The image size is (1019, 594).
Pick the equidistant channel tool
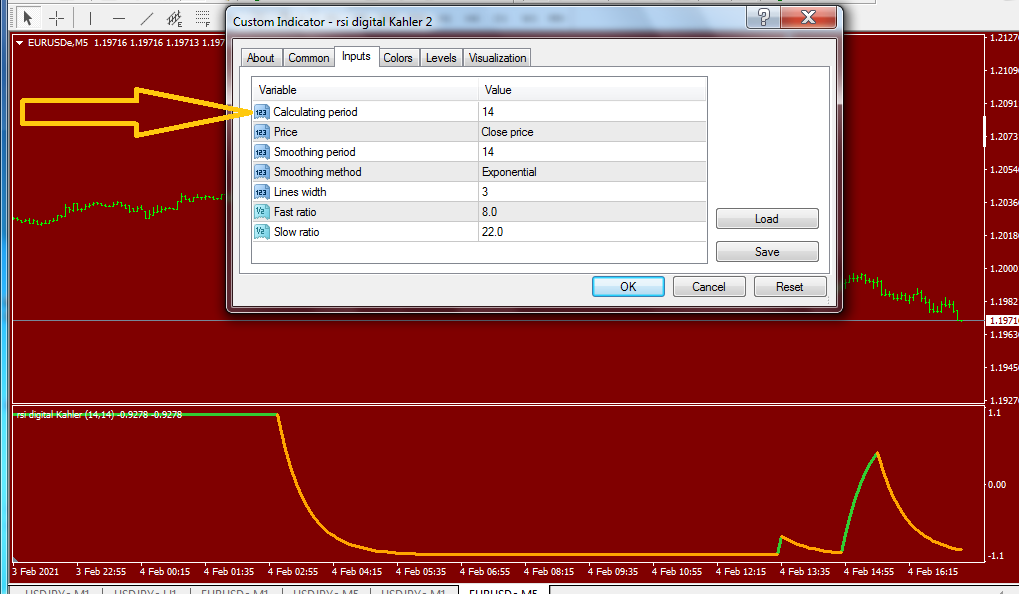click(174, 18)
